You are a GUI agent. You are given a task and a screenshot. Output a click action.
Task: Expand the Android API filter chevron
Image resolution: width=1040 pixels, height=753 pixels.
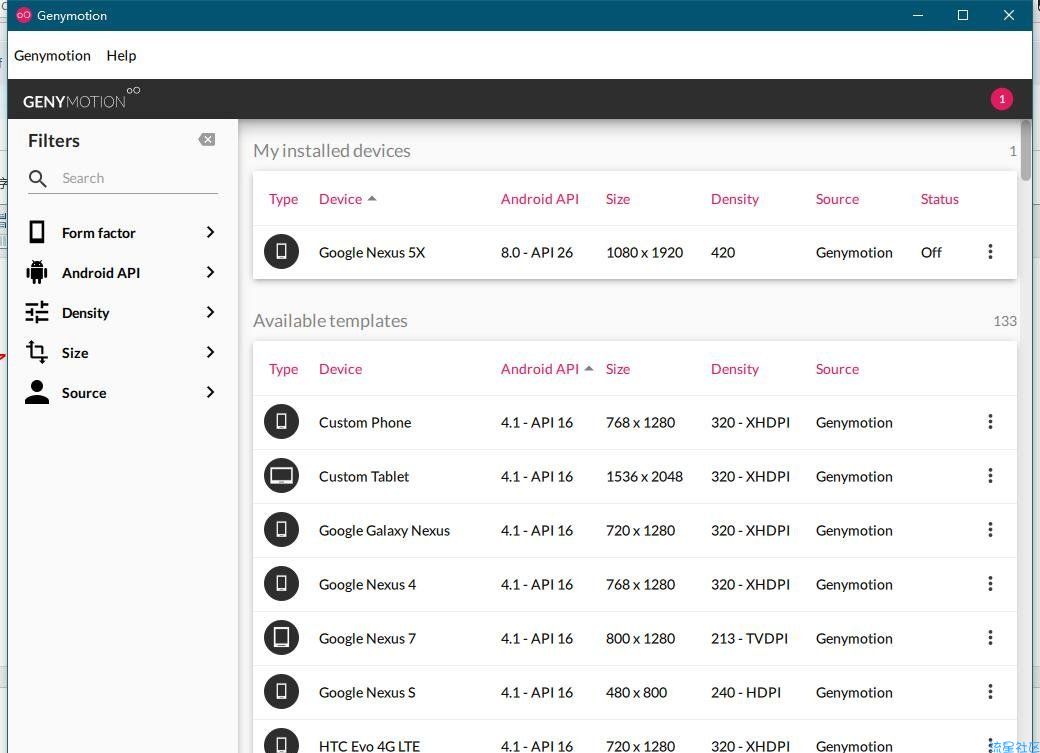pos(210,272)
